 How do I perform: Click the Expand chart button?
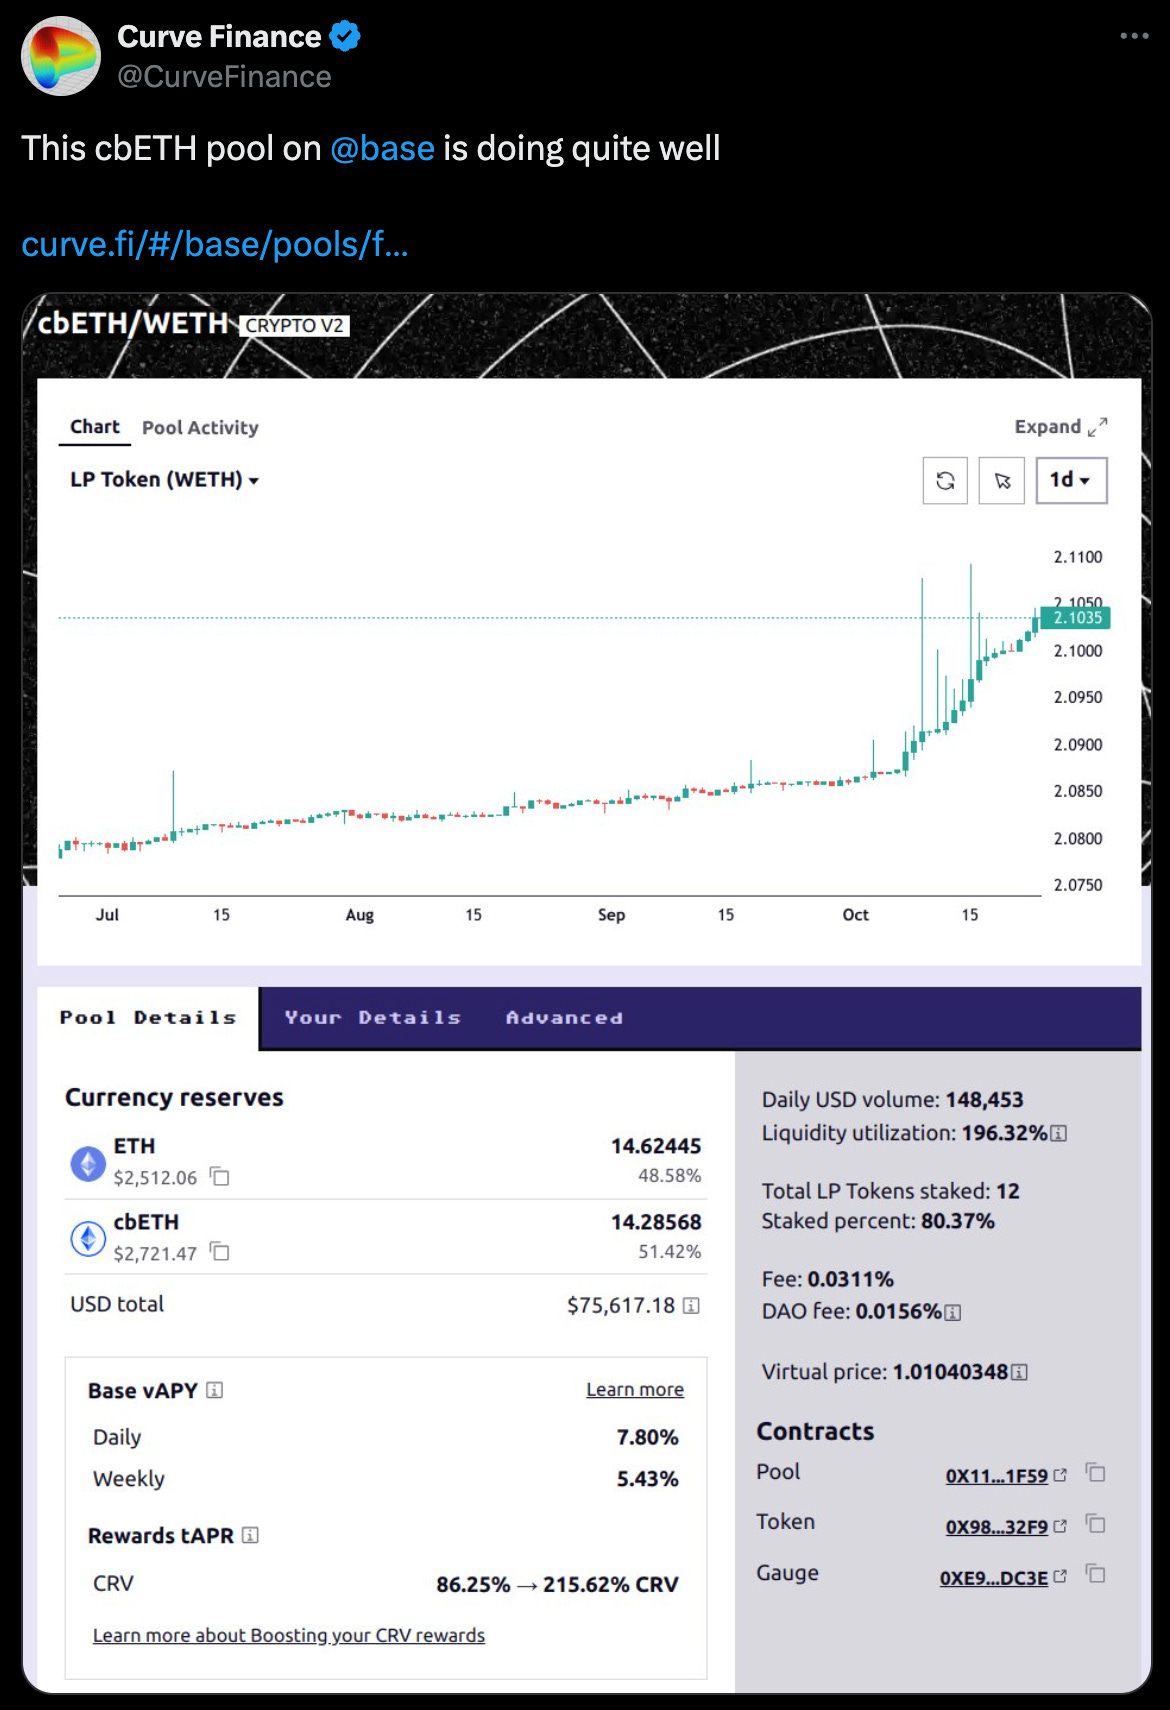[1061, 427]
